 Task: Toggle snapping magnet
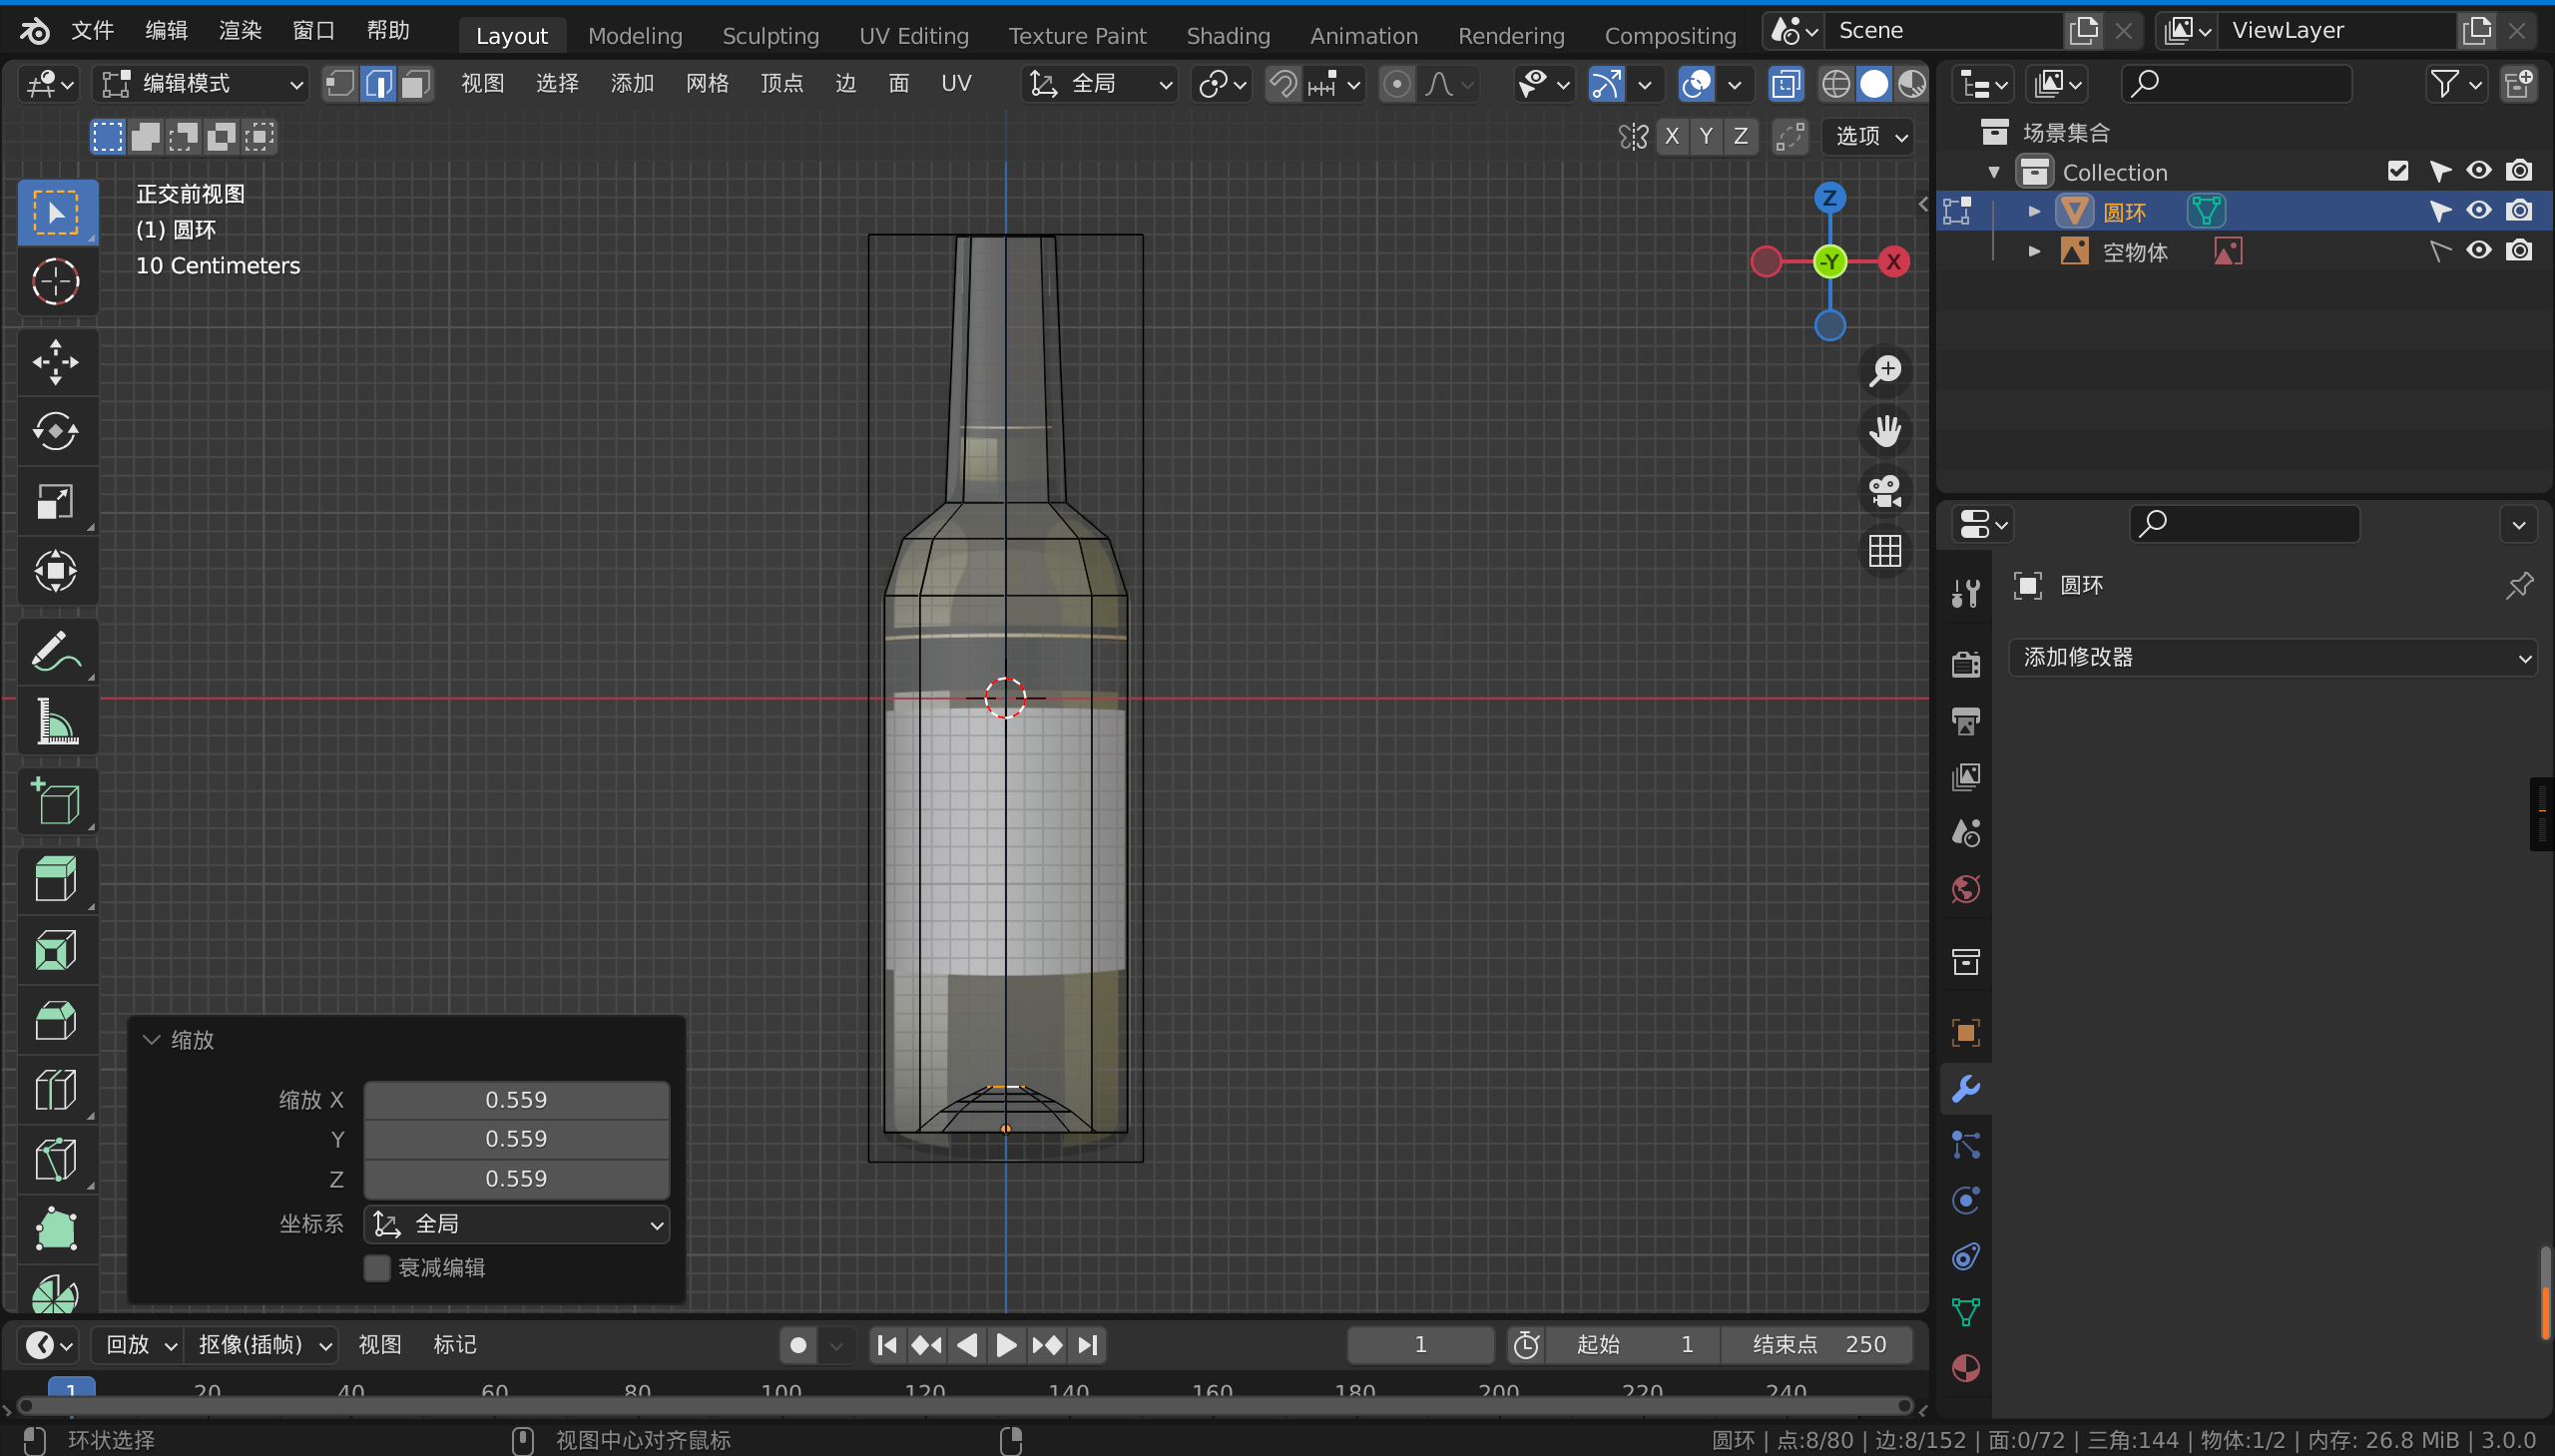(1283, 84)
